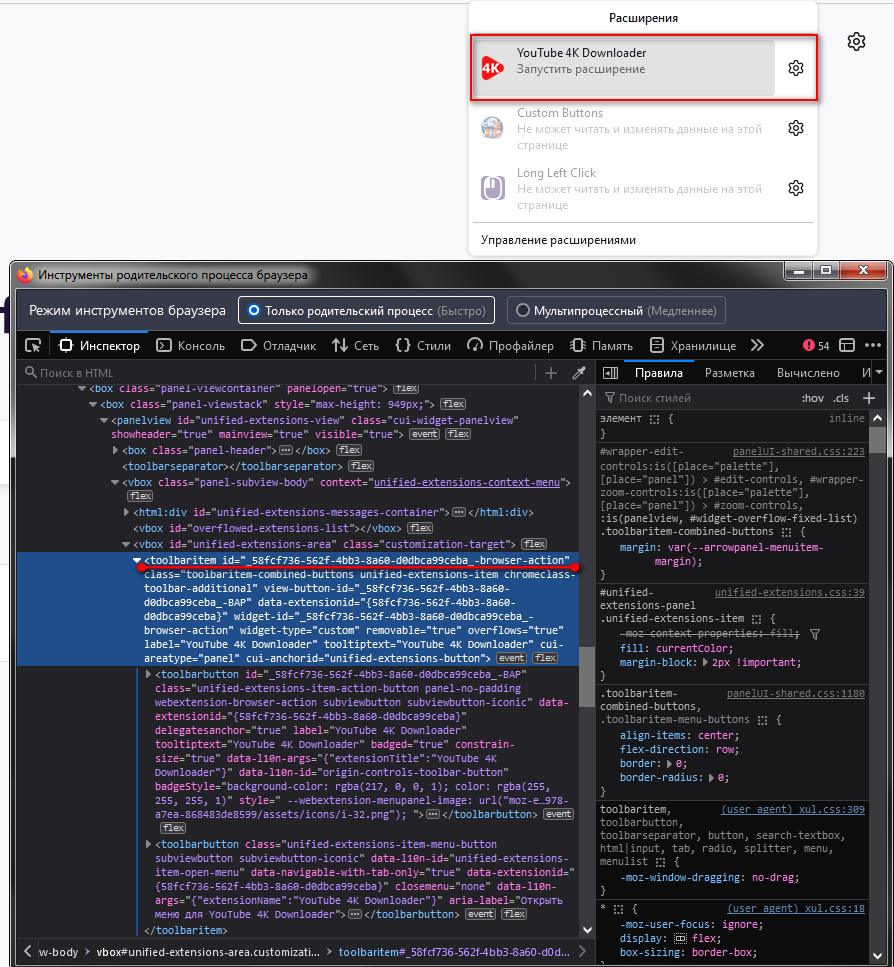Expand box panel-header node
The image size is (894, 967).
click(115, 450)
